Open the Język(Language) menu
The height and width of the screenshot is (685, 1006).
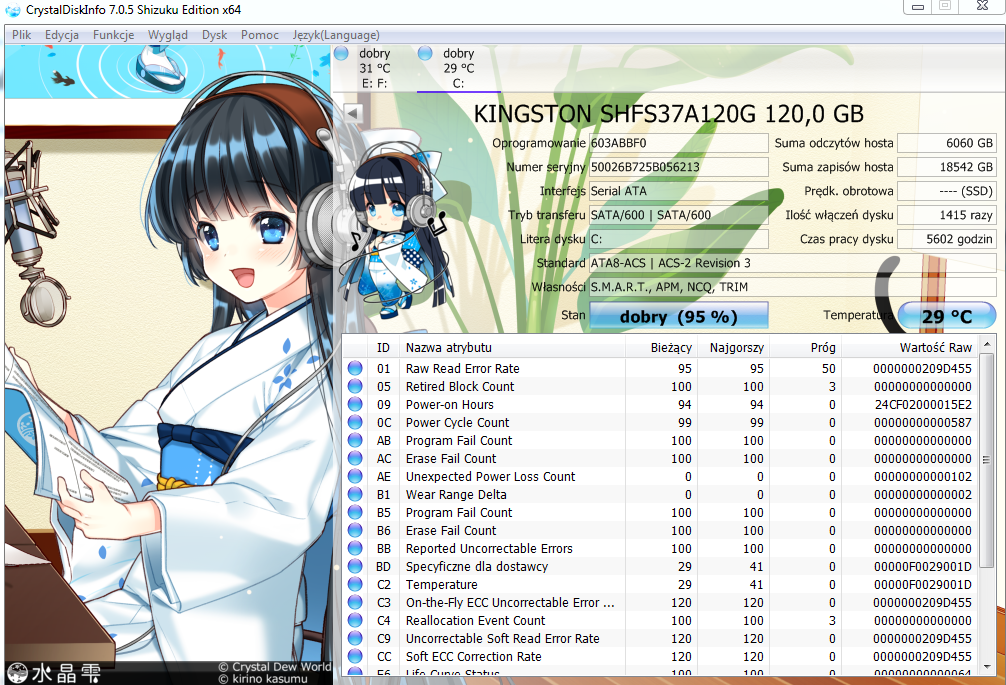[336, 35]
